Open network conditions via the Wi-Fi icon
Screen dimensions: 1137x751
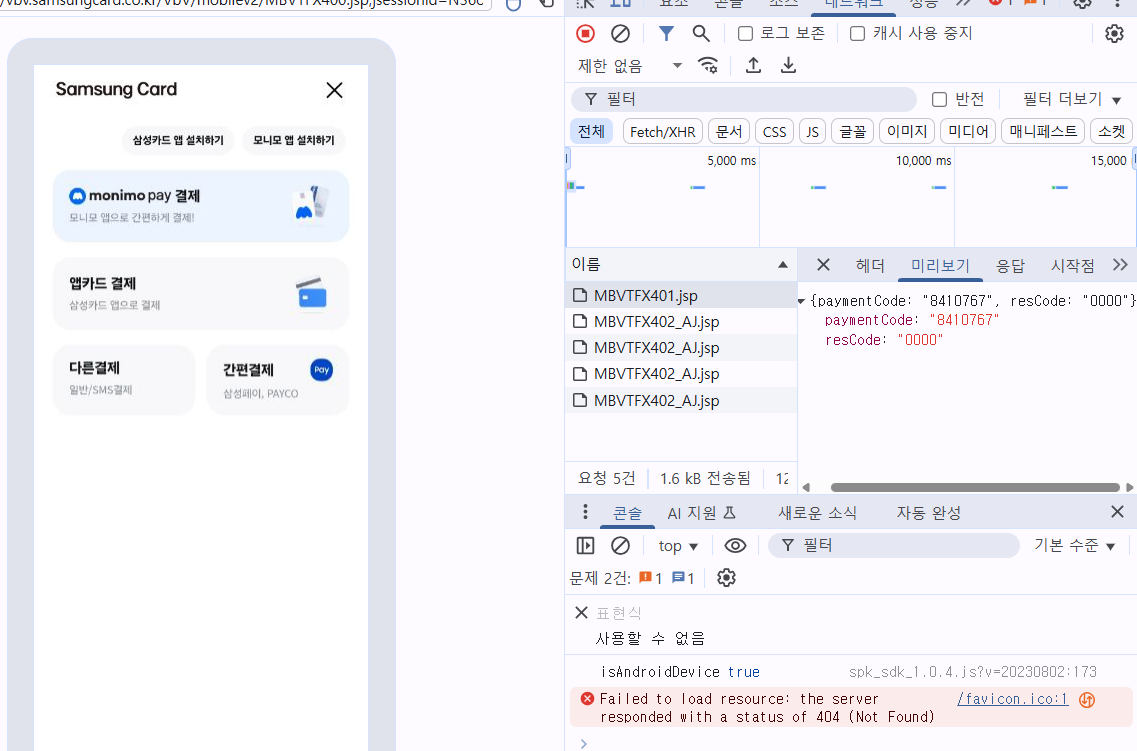708,65
